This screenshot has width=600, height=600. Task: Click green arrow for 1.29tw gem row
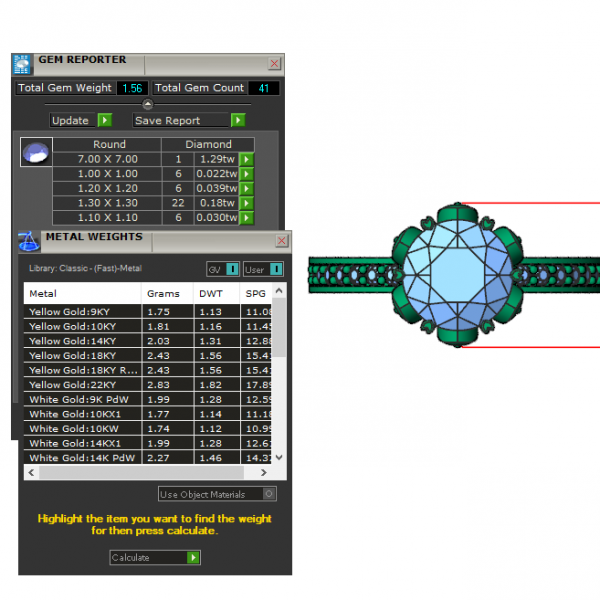[246, 159]
